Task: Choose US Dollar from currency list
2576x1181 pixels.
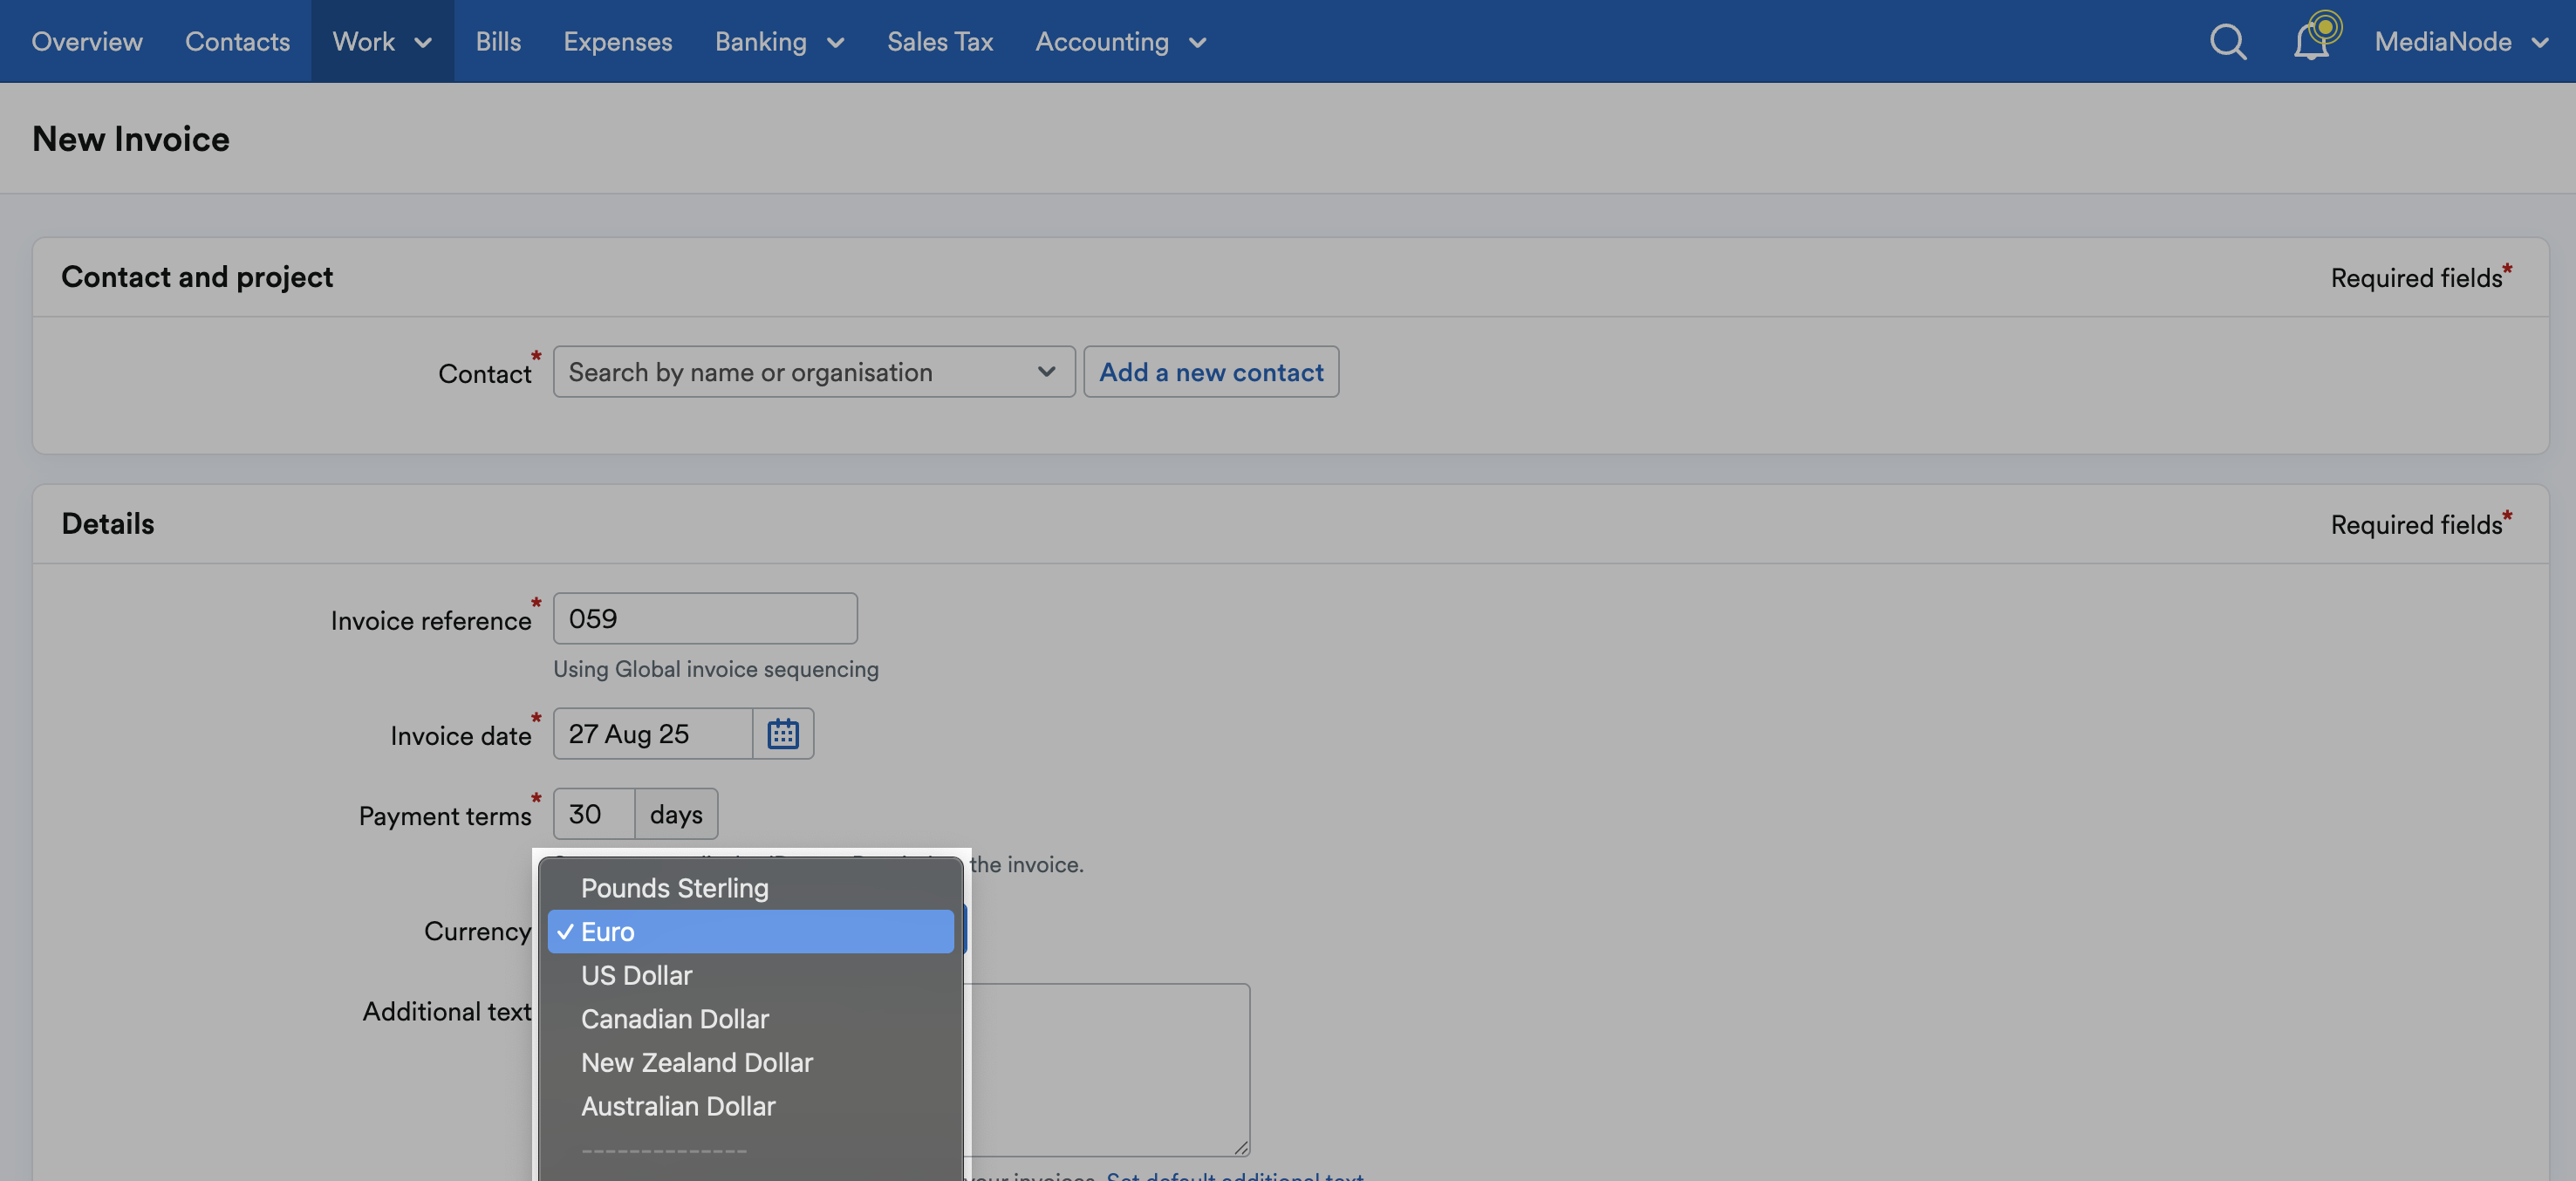Action: click(750, 975)
